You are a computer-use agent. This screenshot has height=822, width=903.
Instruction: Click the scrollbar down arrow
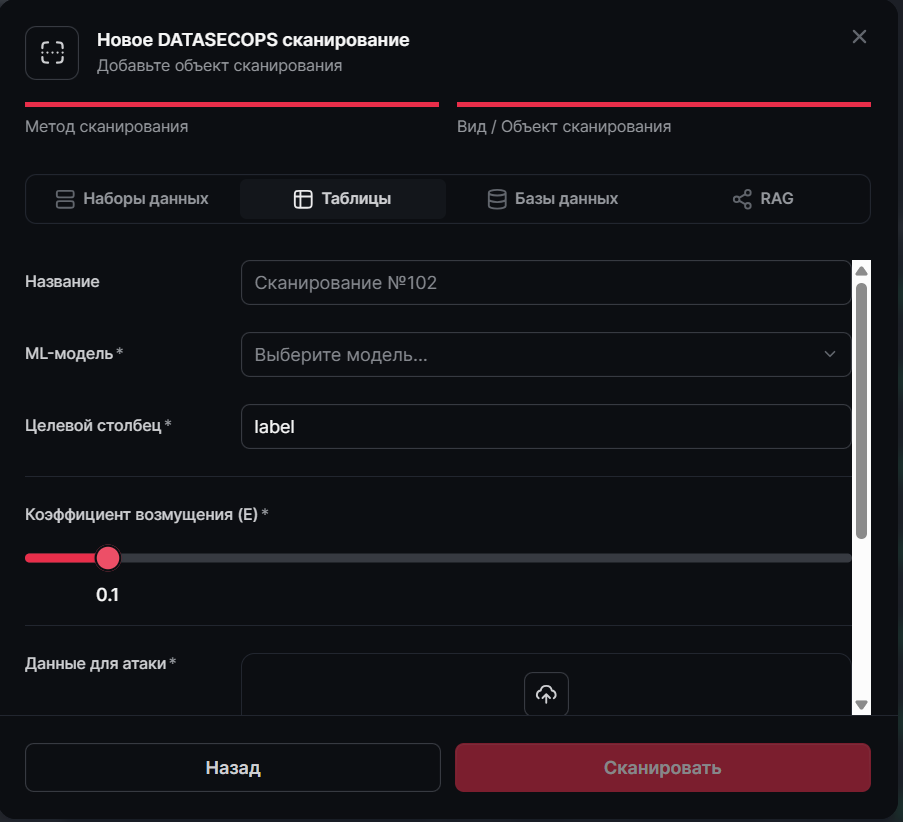pyautogui.click(x=861, y=704)
